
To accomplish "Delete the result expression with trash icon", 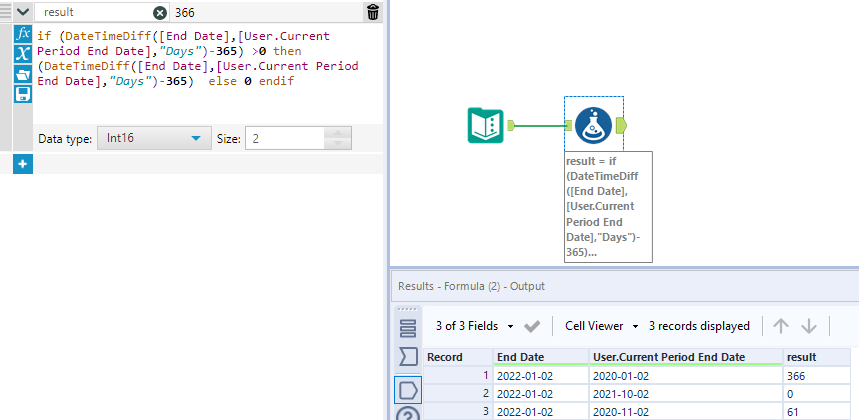I will click(x=373, y=12).
